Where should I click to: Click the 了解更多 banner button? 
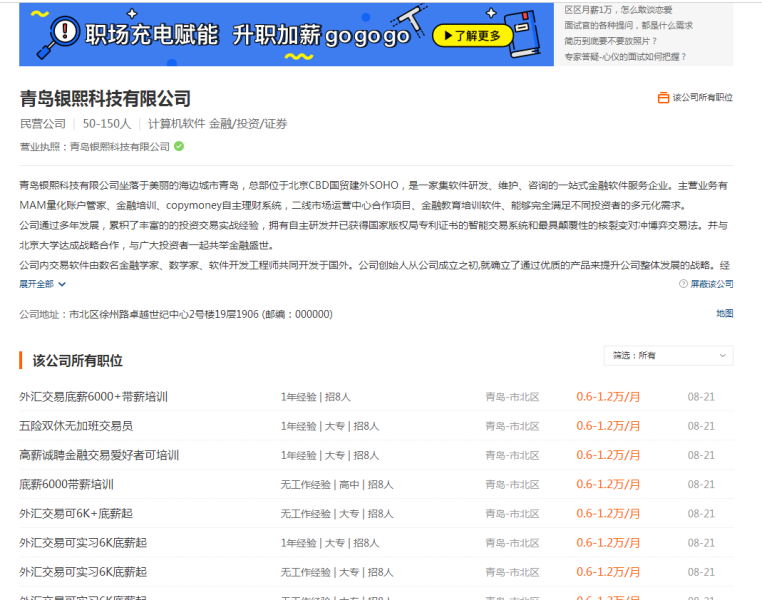[471, 36]
